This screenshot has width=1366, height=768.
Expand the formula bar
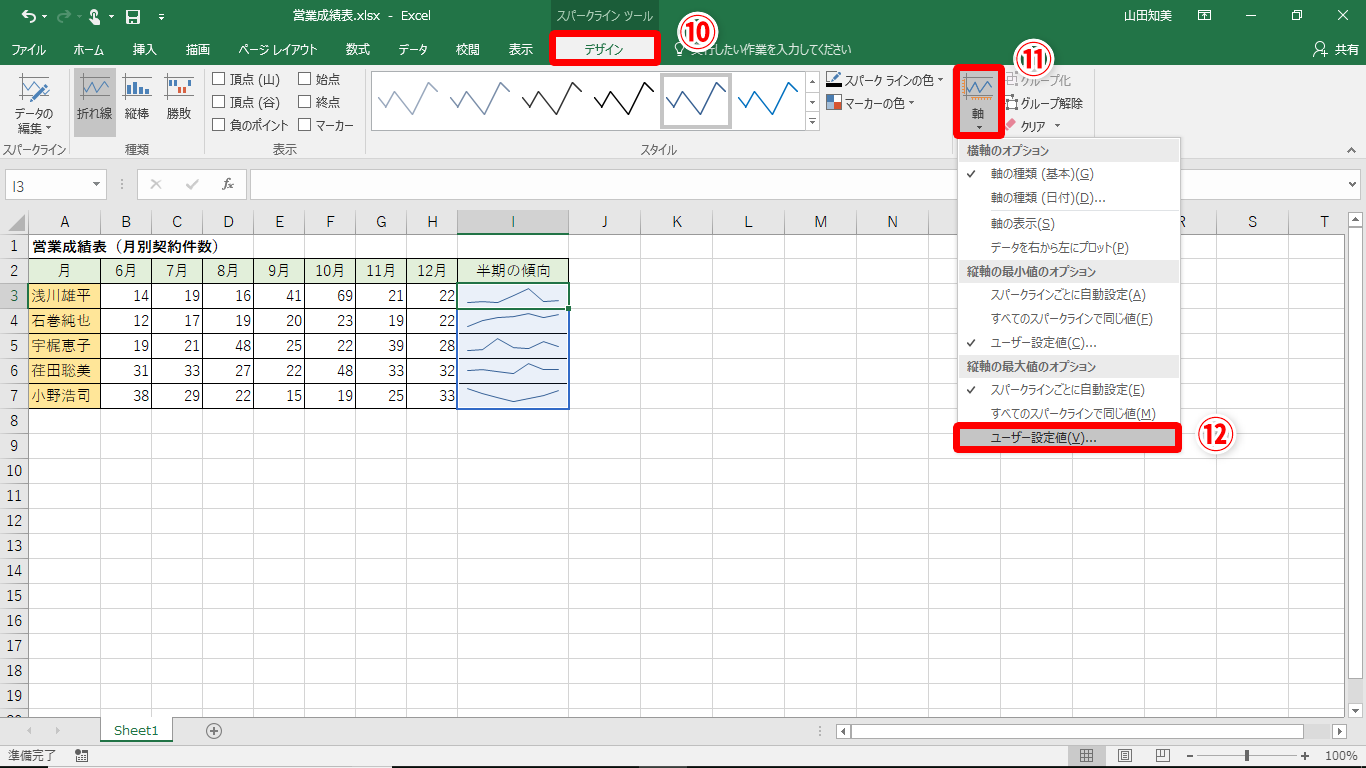(1353, 185)
